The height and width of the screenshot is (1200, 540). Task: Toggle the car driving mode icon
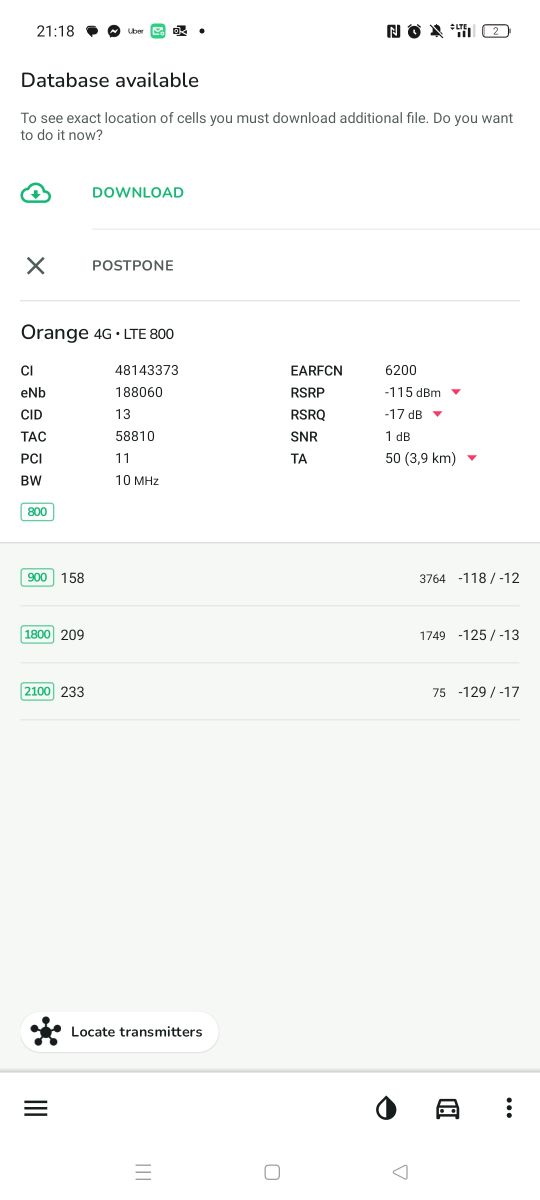tap(448, 1108)
